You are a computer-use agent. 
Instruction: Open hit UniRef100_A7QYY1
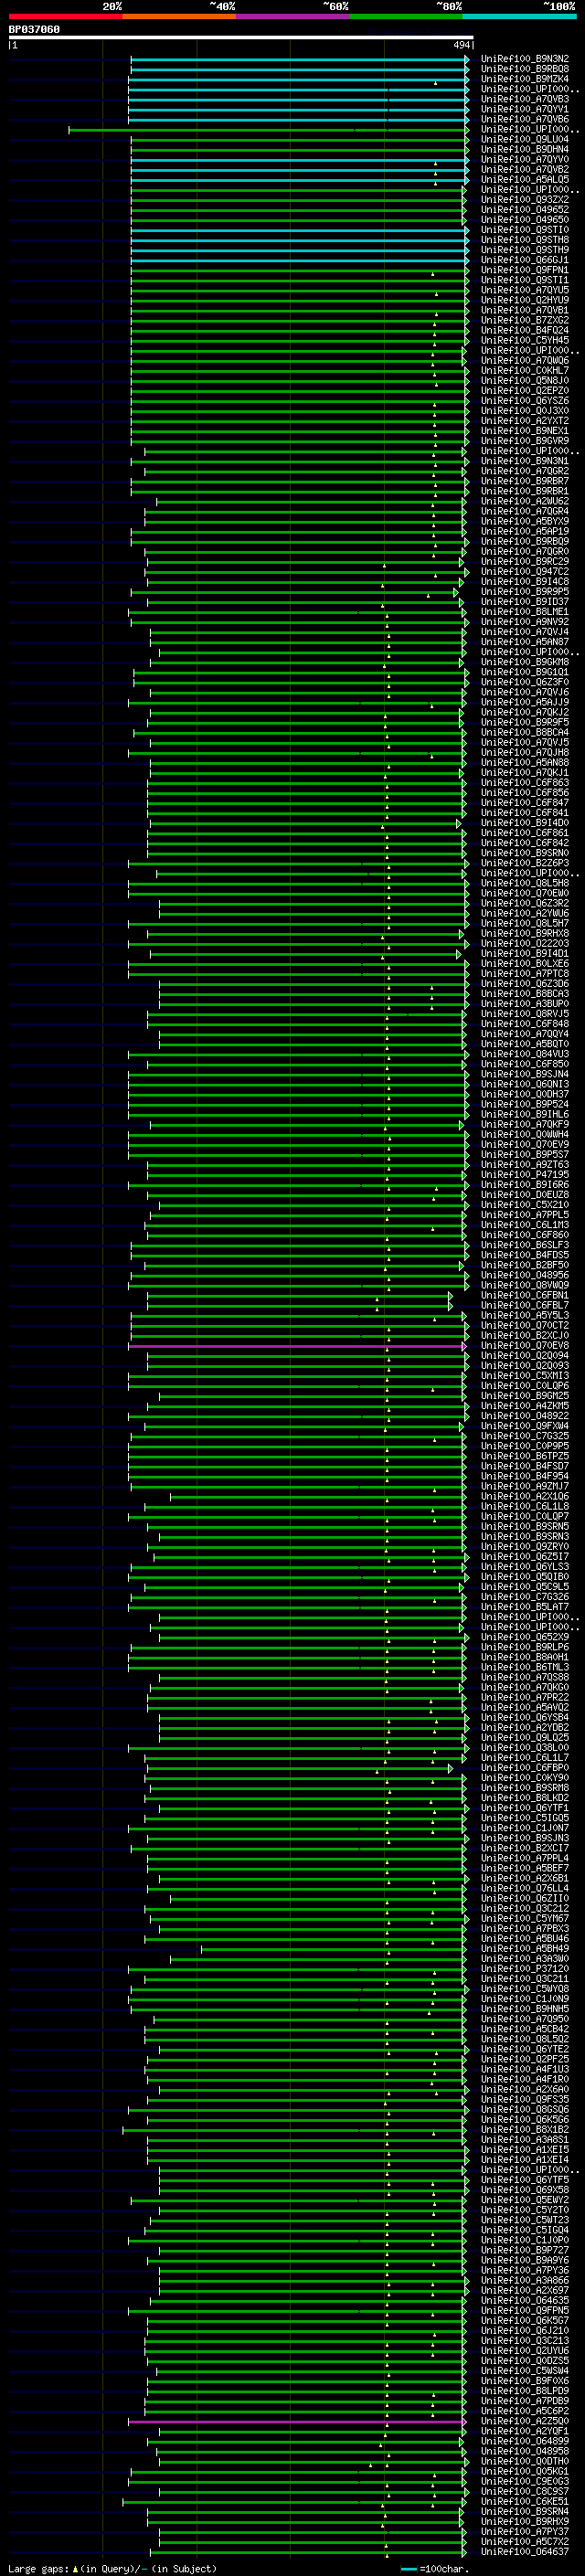(x=525, y=109)
